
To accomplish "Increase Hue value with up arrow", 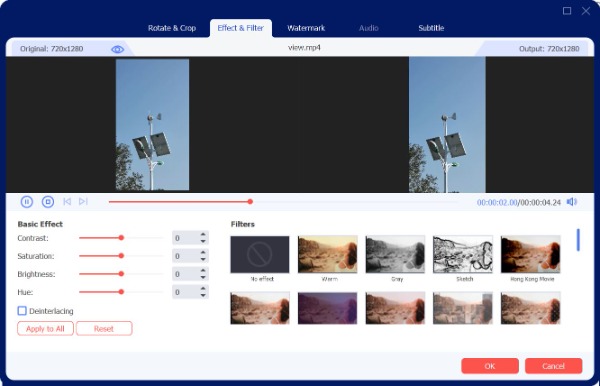I will coord(203,288).
